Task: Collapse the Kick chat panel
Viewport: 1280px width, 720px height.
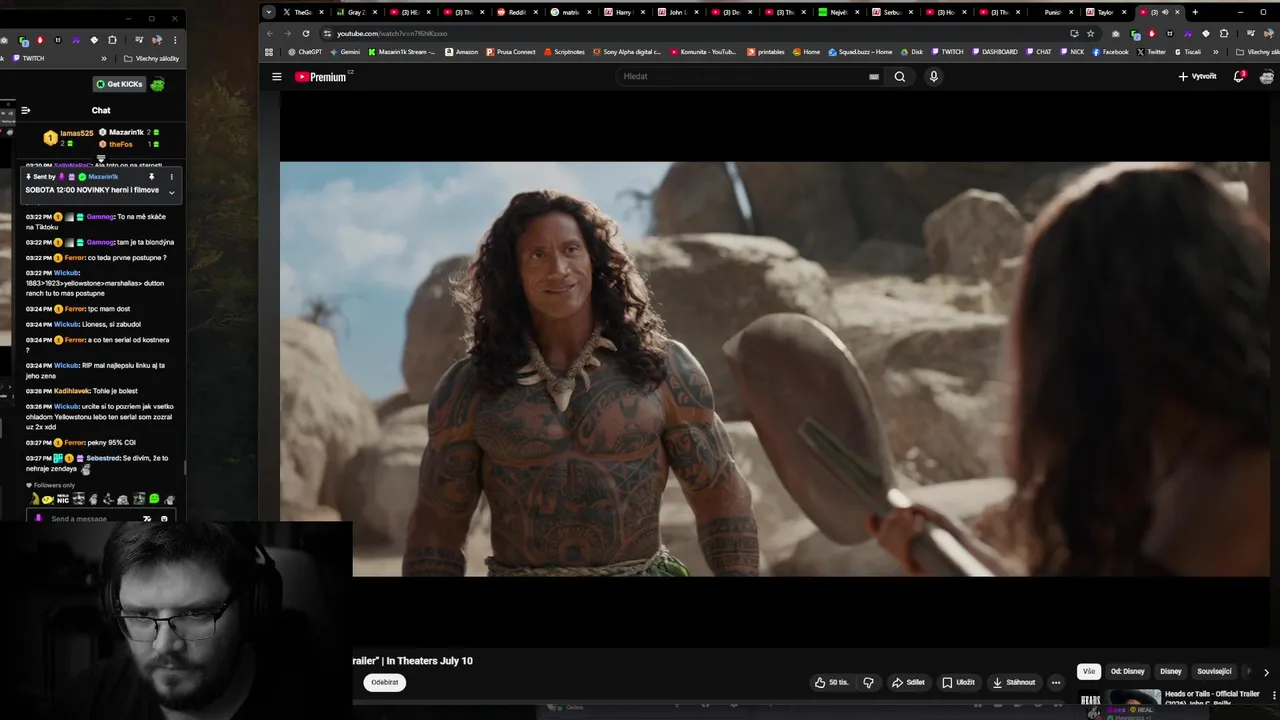Action: coord(26,110)
